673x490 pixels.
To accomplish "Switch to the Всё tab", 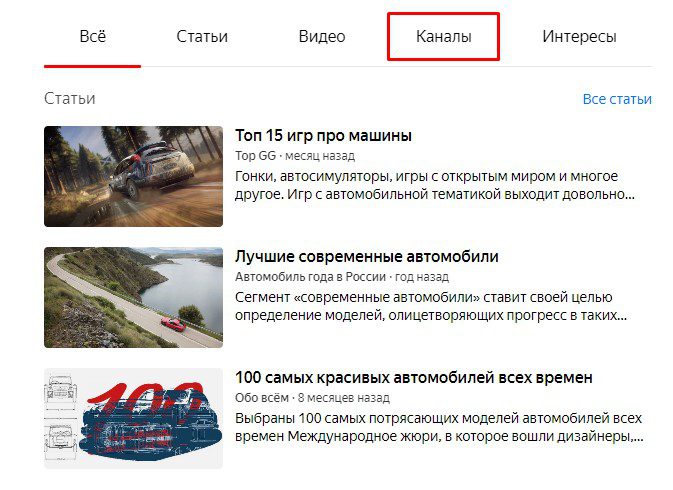I will tap(92, 36).
